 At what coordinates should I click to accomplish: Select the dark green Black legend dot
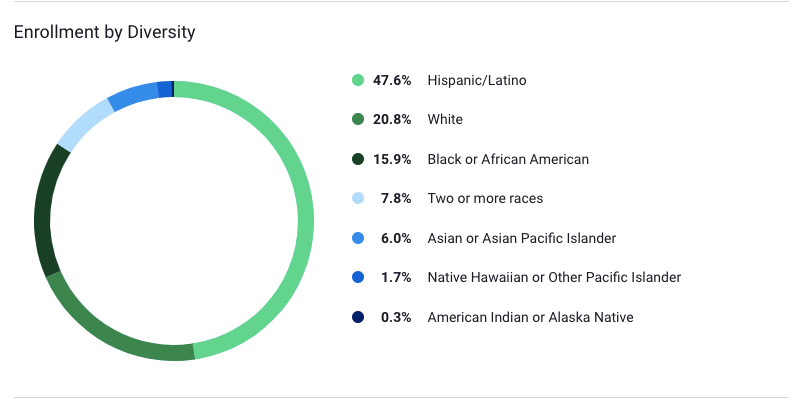pyautogui.click(x=358, y=159)
